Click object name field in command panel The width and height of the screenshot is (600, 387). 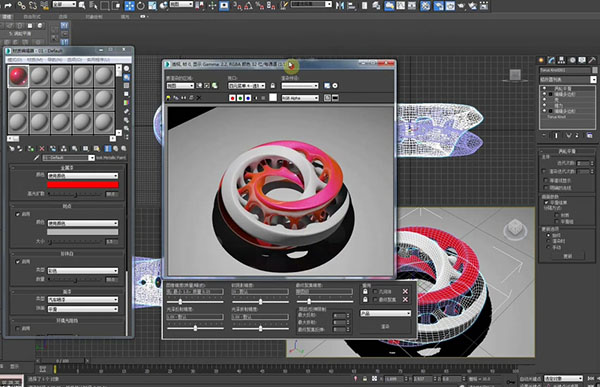click(565, 70)
